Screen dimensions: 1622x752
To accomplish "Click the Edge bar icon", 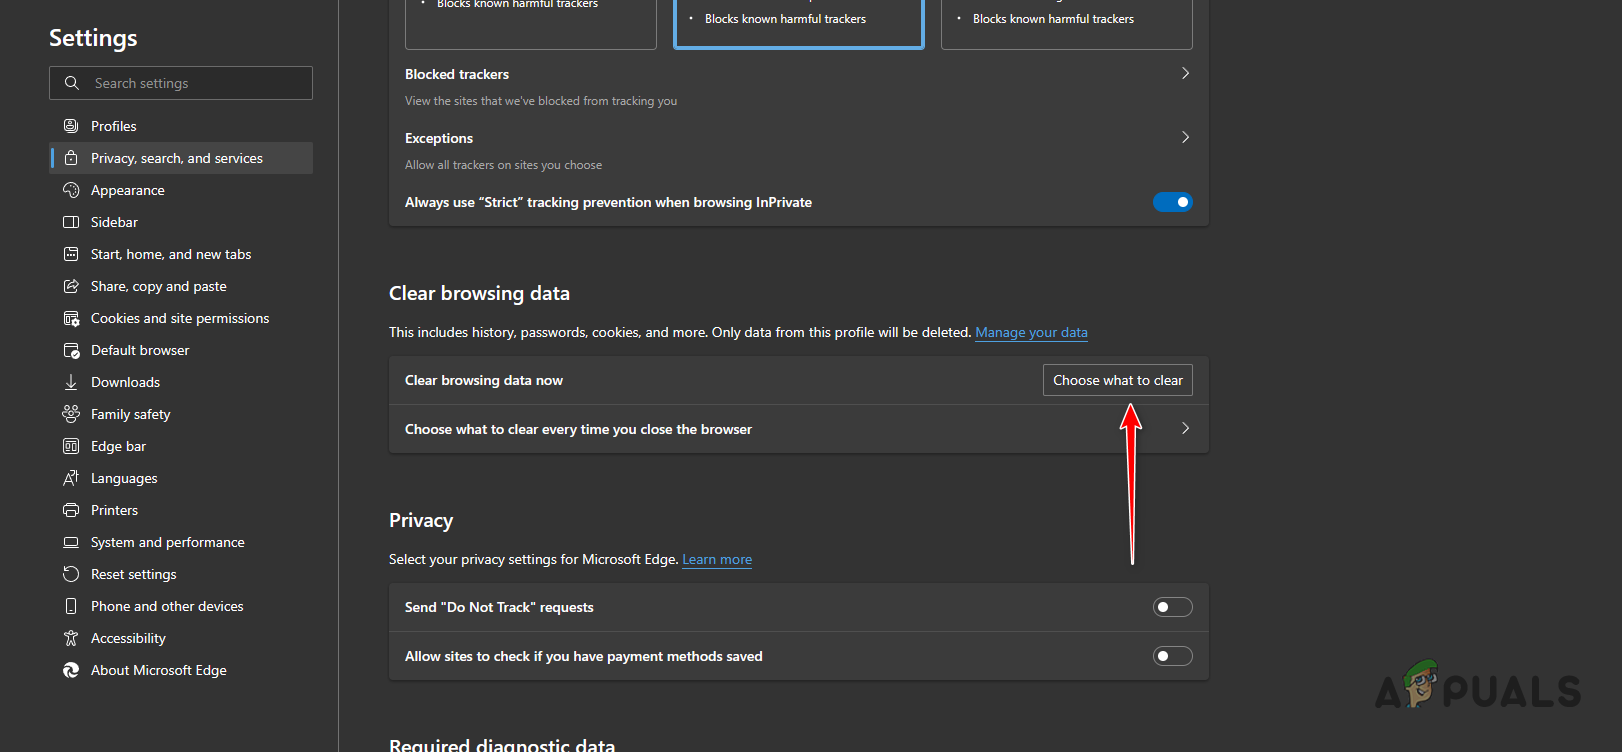I will (71, 446).
